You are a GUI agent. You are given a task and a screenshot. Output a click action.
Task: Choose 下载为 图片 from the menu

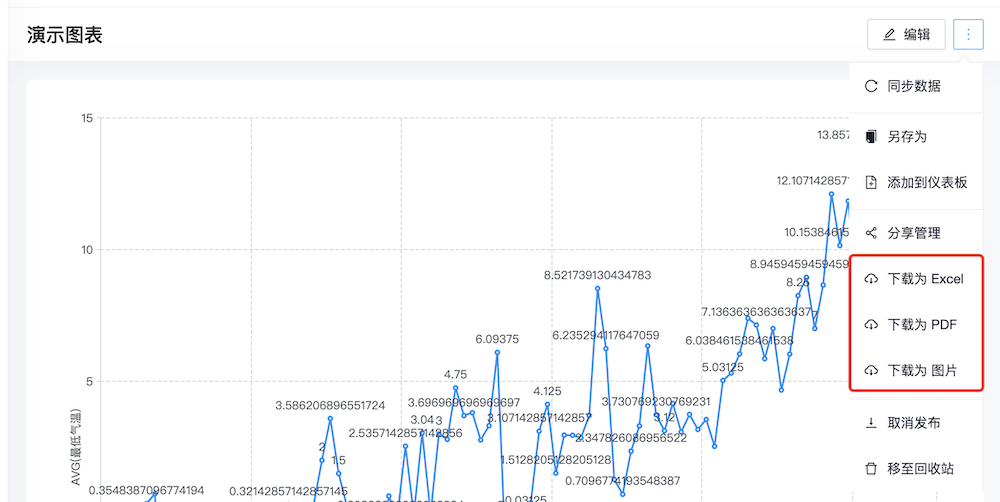(x=922, y=371)
